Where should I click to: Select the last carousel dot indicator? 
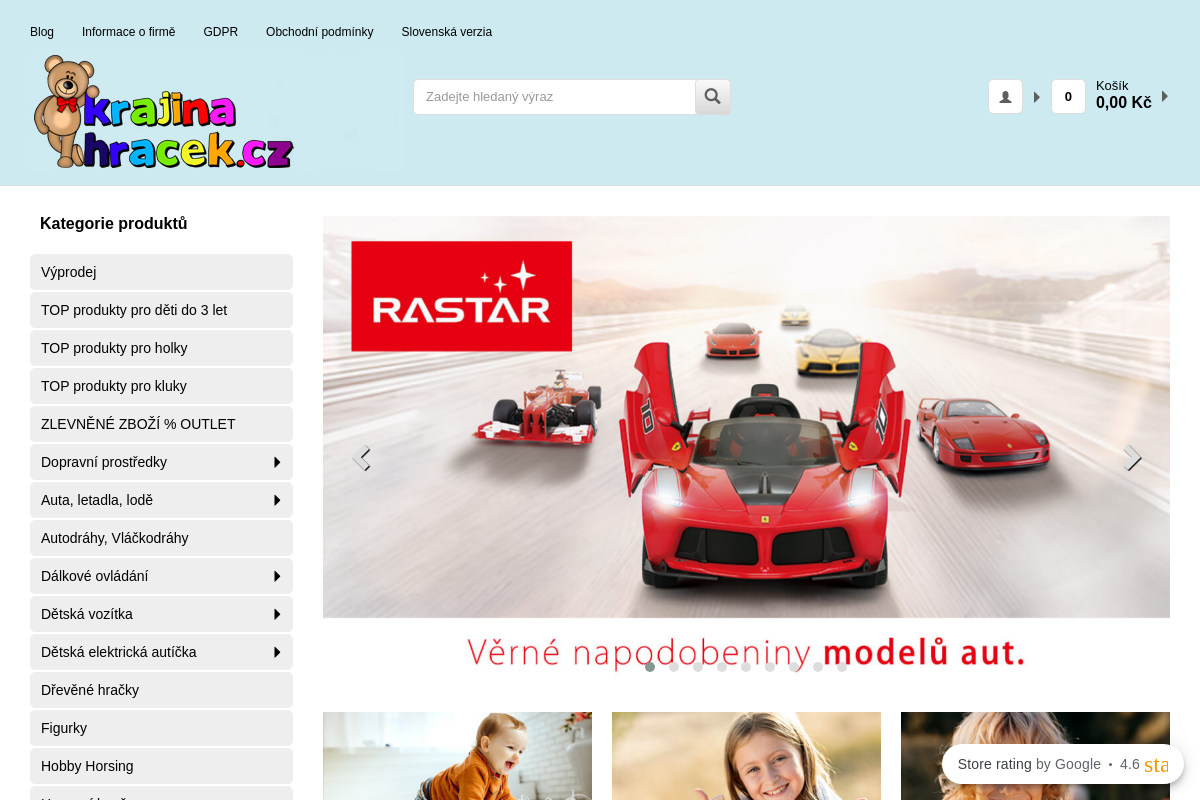pyautogui.click(x=842, y=667)
